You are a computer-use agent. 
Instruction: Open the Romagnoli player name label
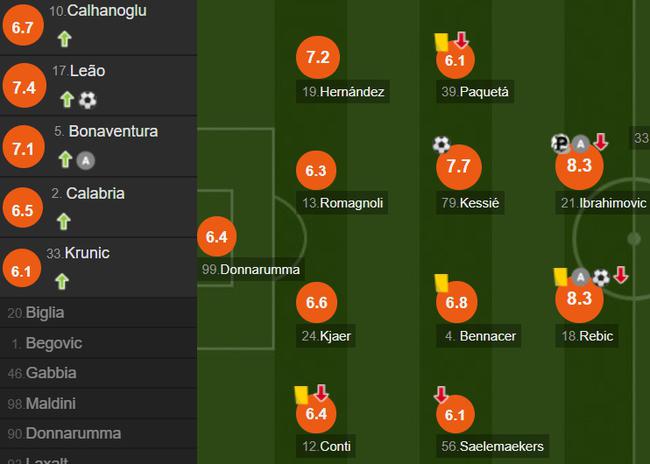[x=342, y=203]
